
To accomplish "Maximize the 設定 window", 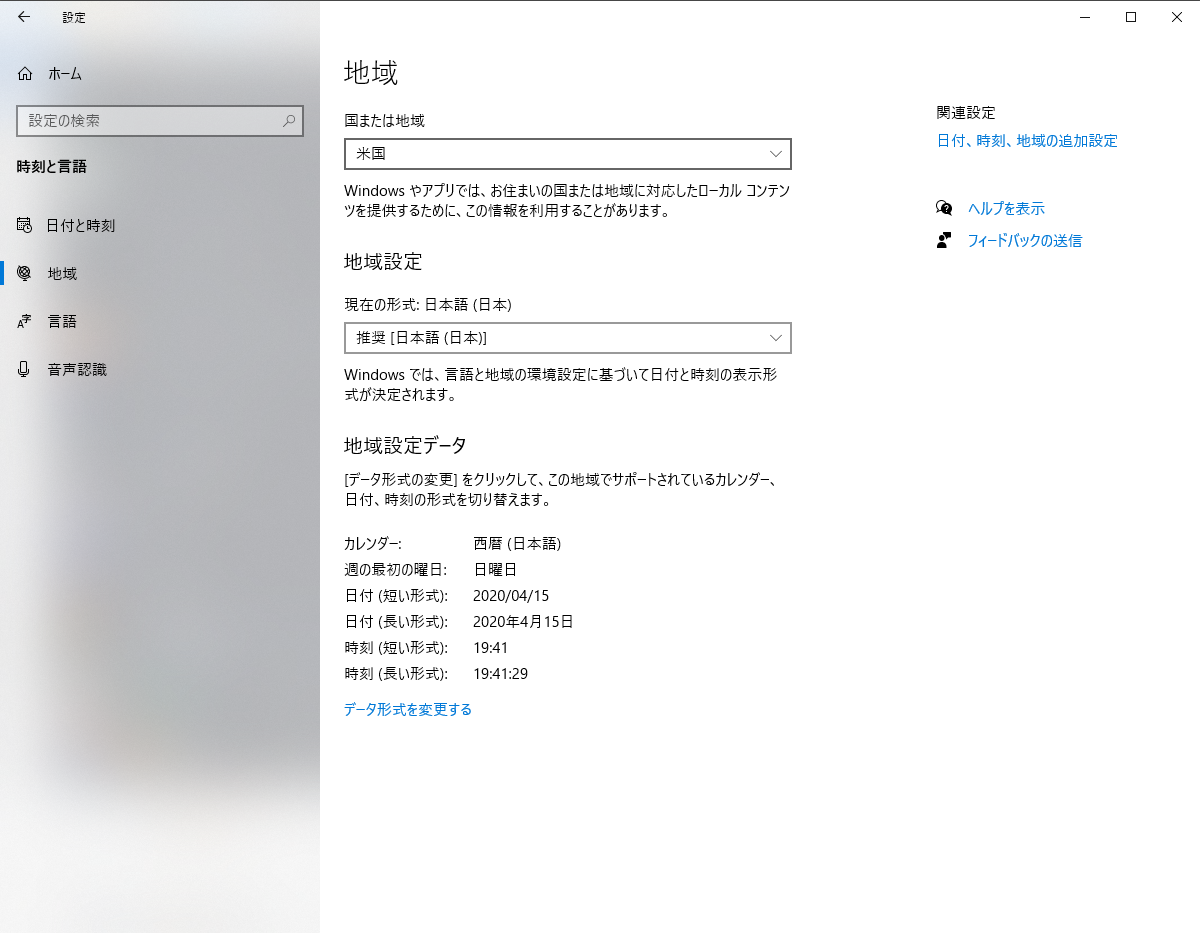I will click(1131, 17).
